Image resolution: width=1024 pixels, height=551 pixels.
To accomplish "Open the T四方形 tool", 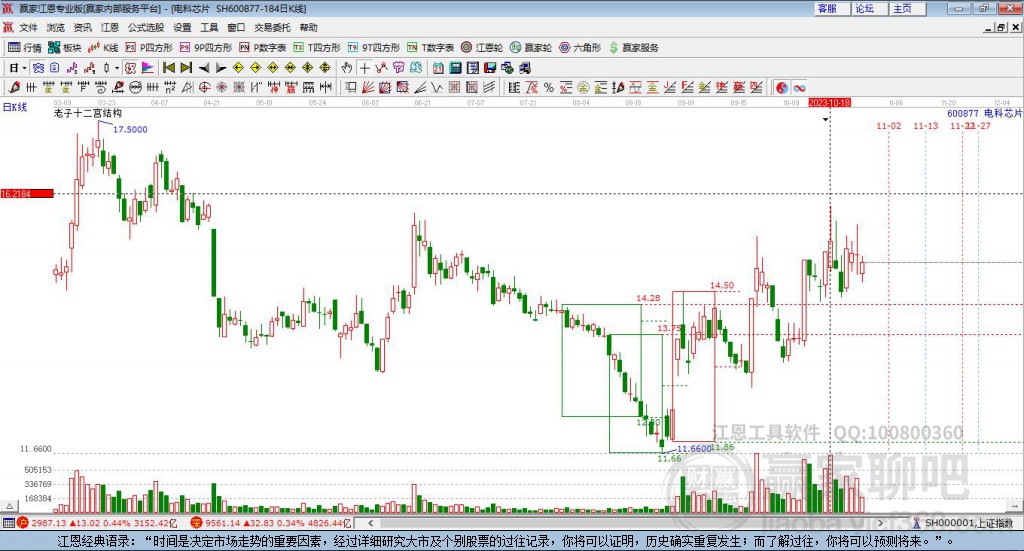I will coord(317,48).
